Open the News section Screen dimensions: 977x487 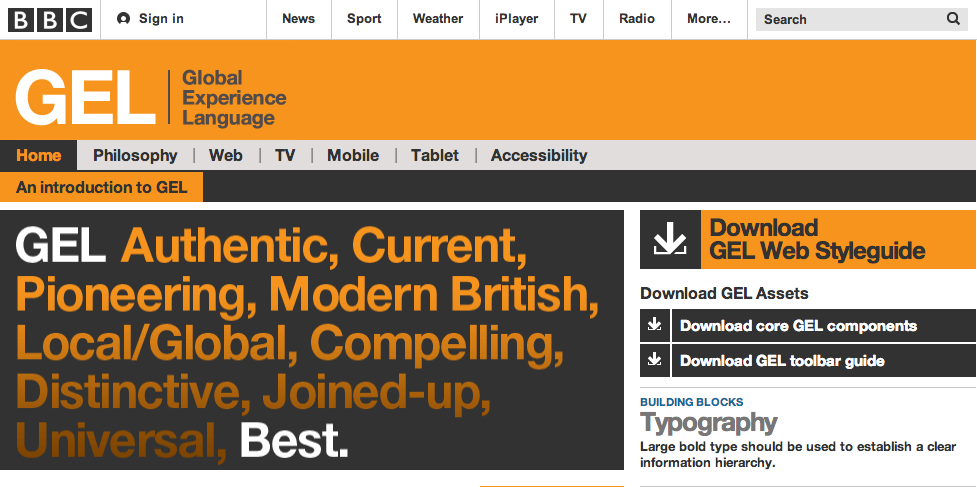[x=298, y=19]
